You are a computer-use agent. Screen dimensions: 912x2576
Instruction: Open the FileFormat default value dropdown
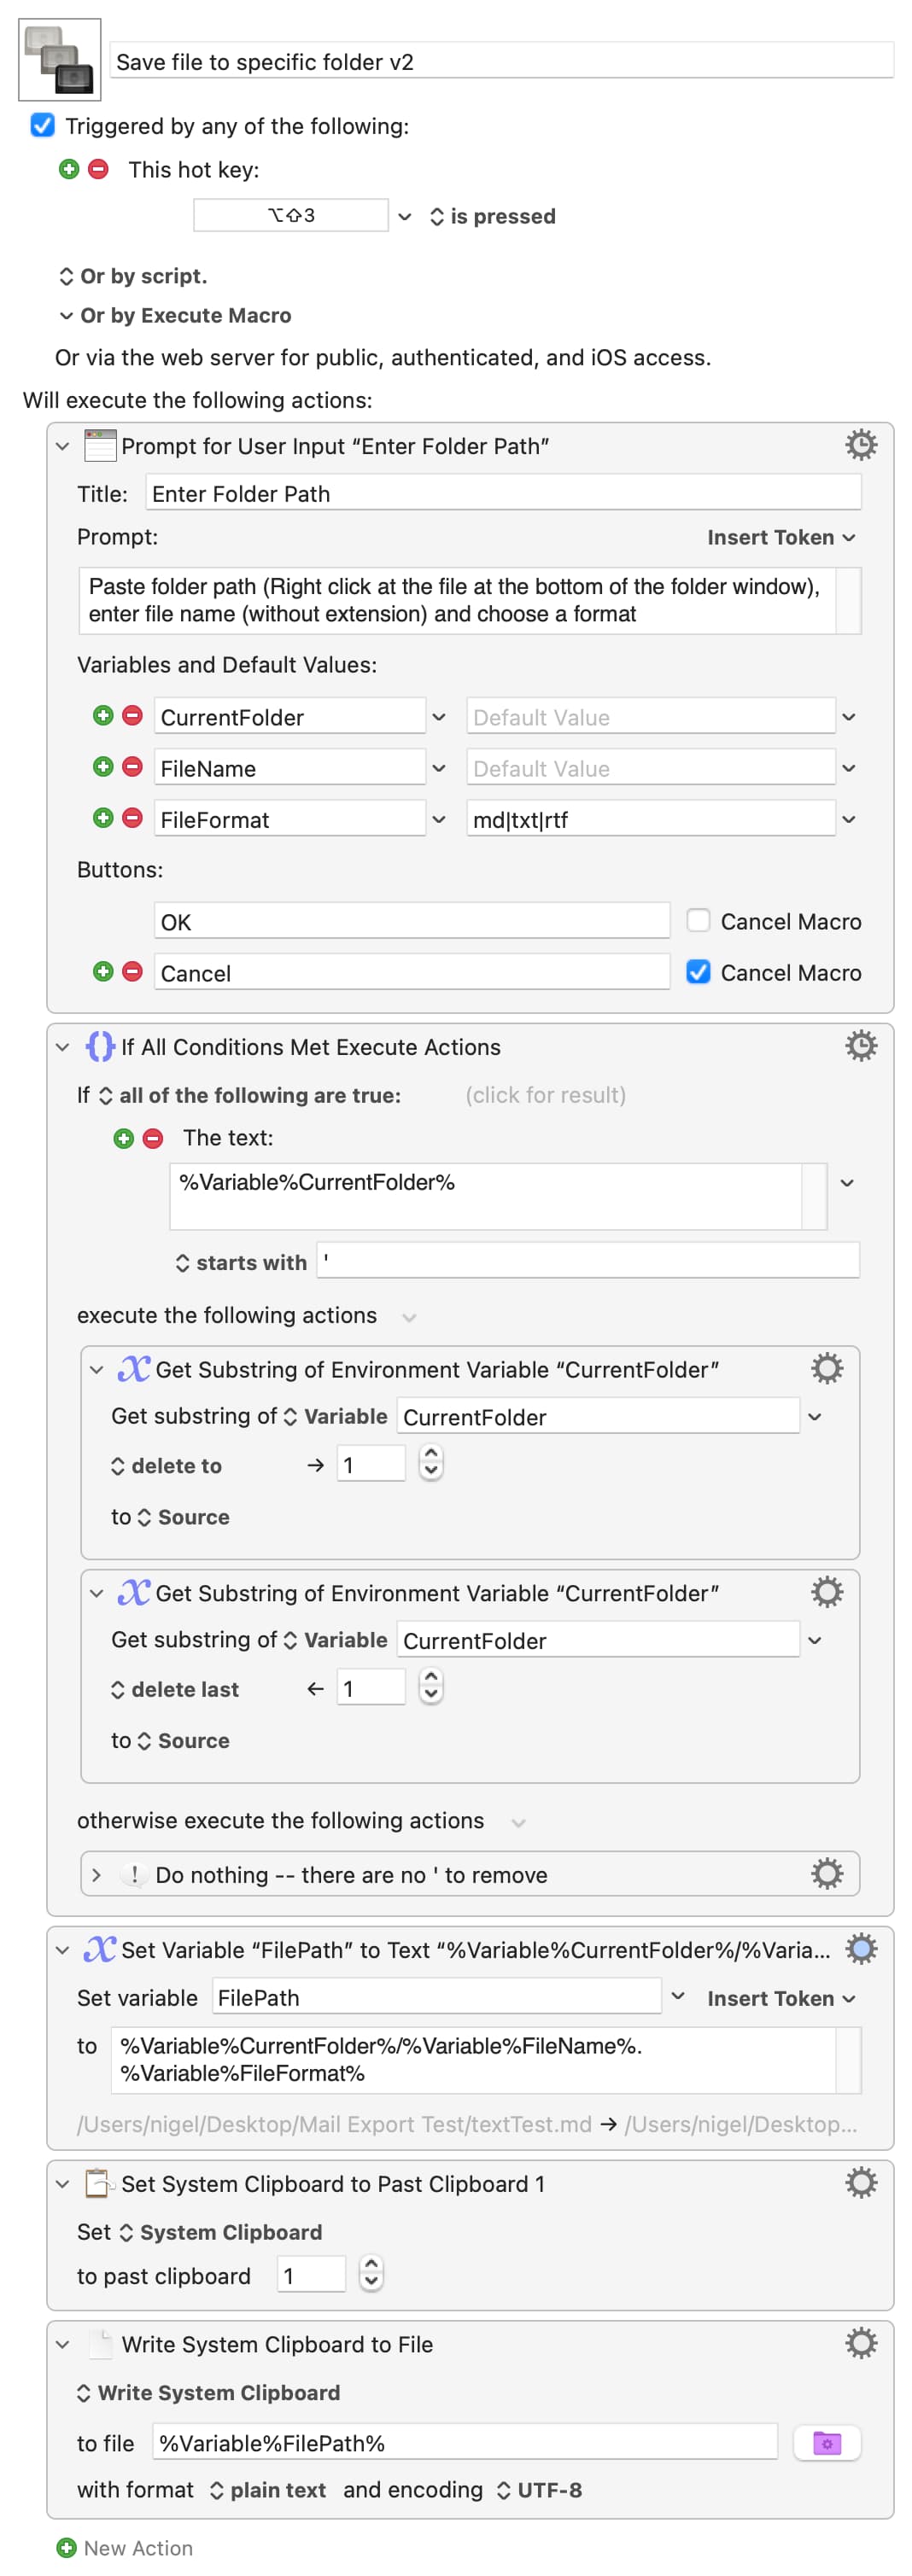point(848,819)
